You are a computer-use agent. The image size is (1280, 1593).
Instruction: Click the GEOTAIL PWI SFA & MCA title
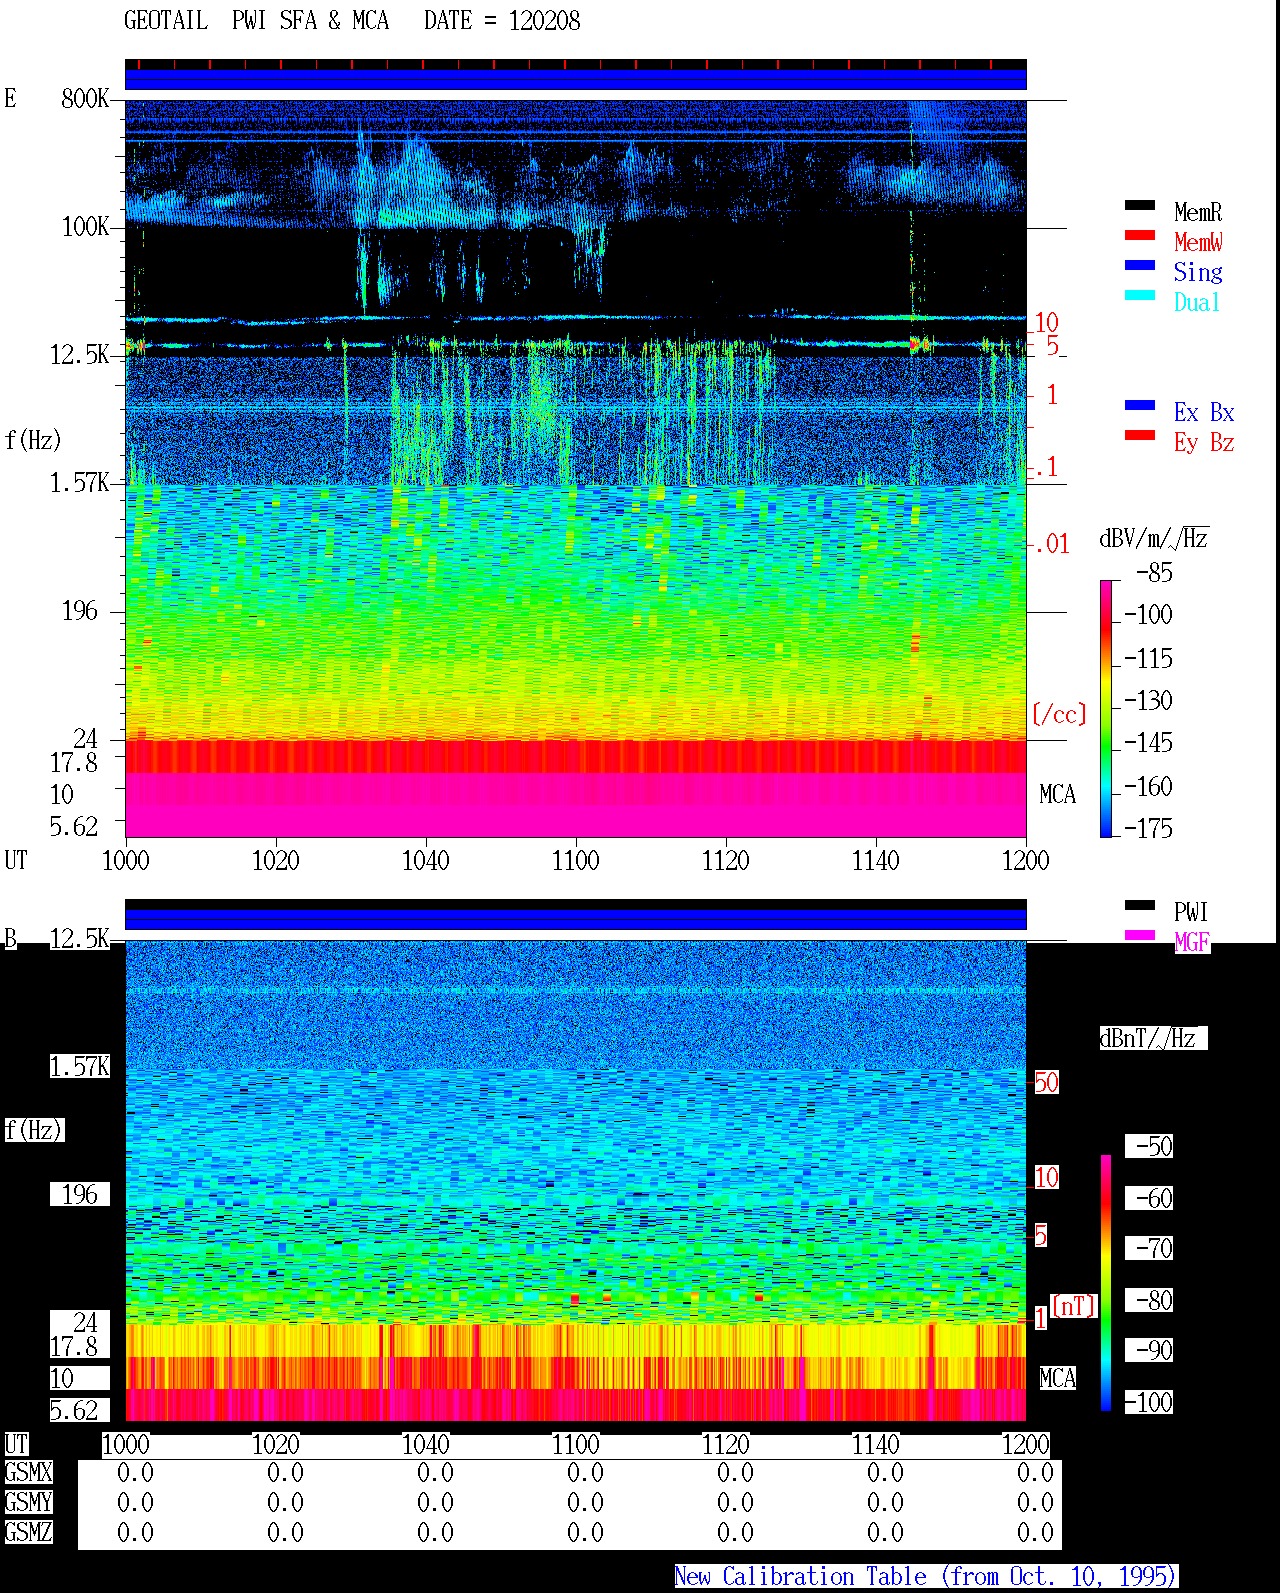click(256, 21)
